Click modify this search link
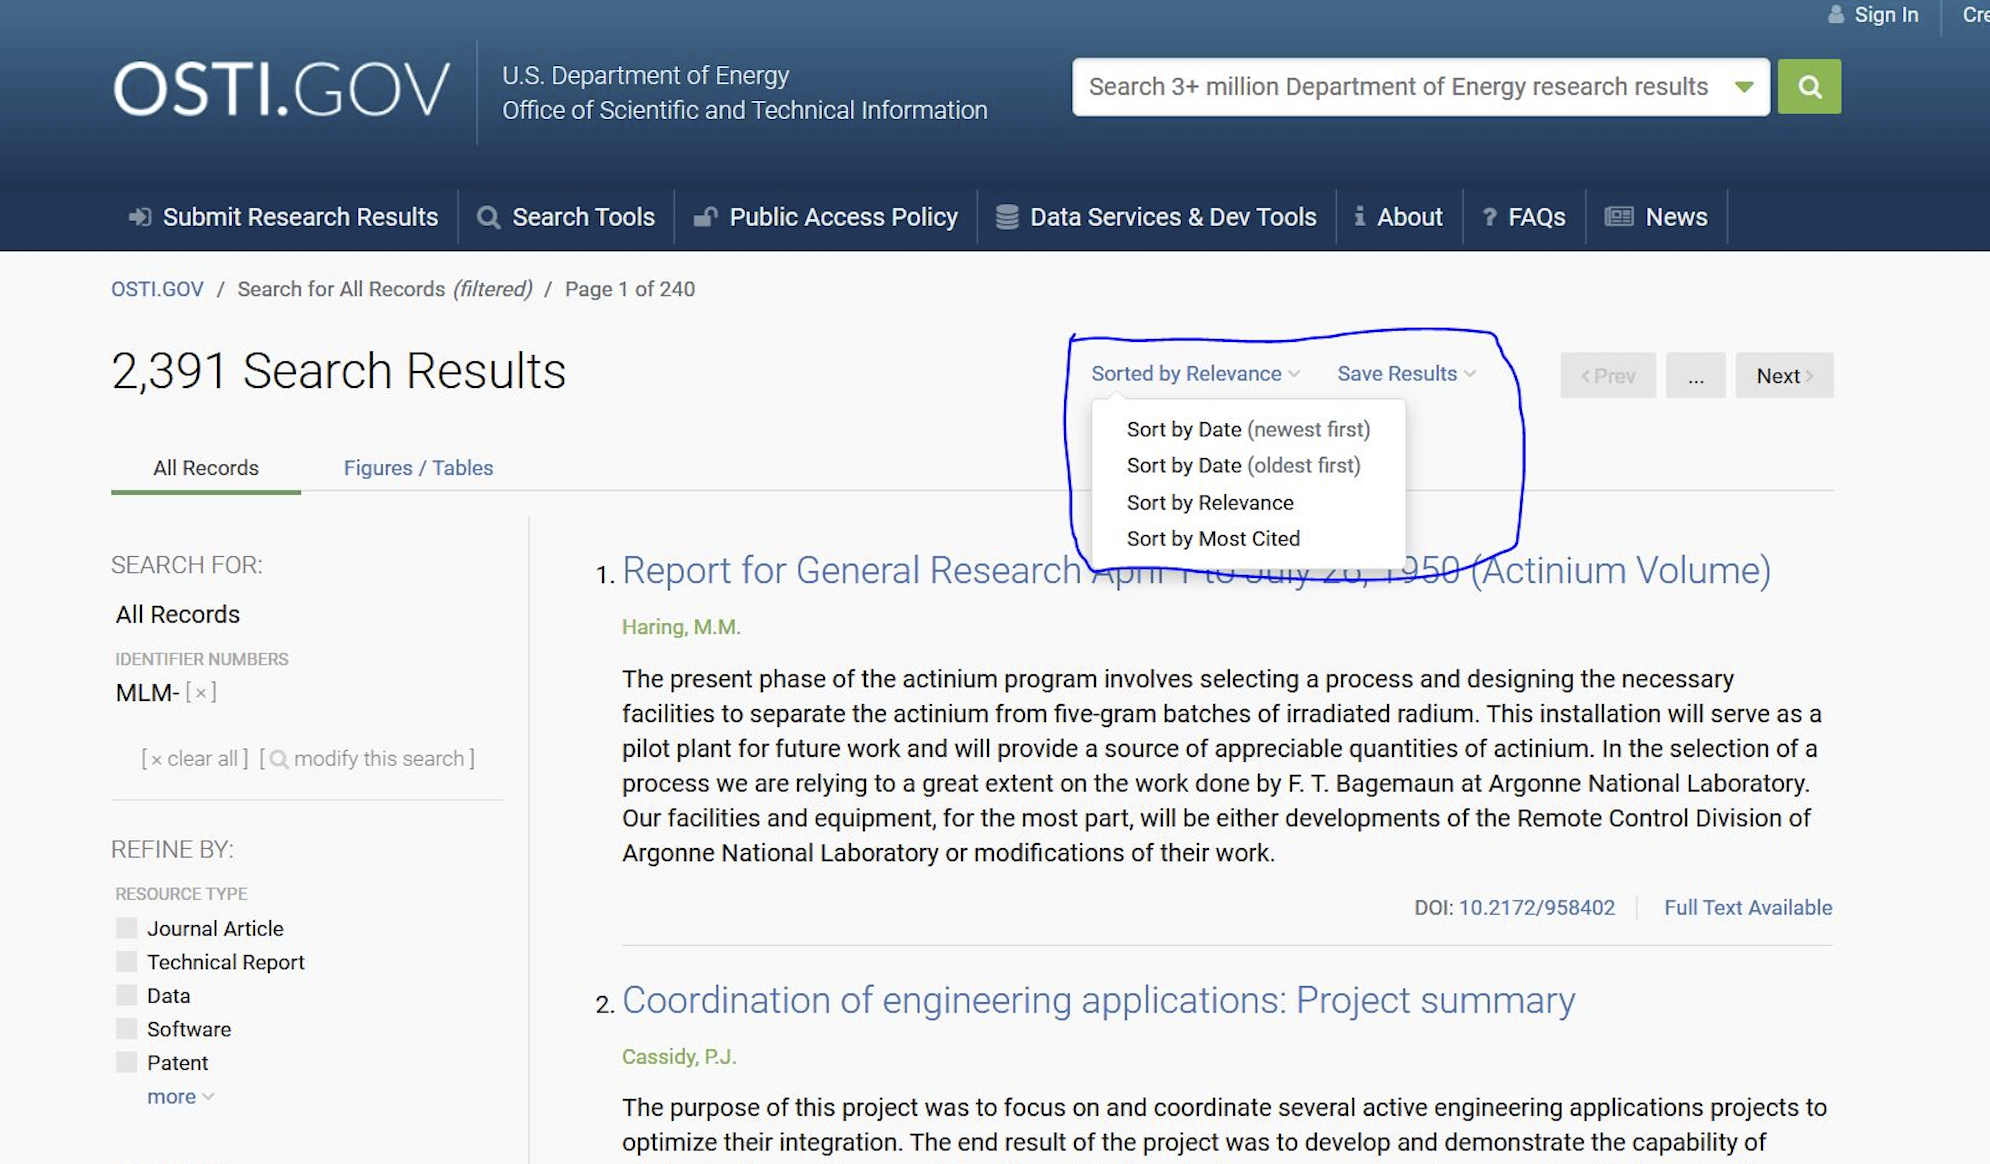The image size is (1990, 1164). click(367, 758)
